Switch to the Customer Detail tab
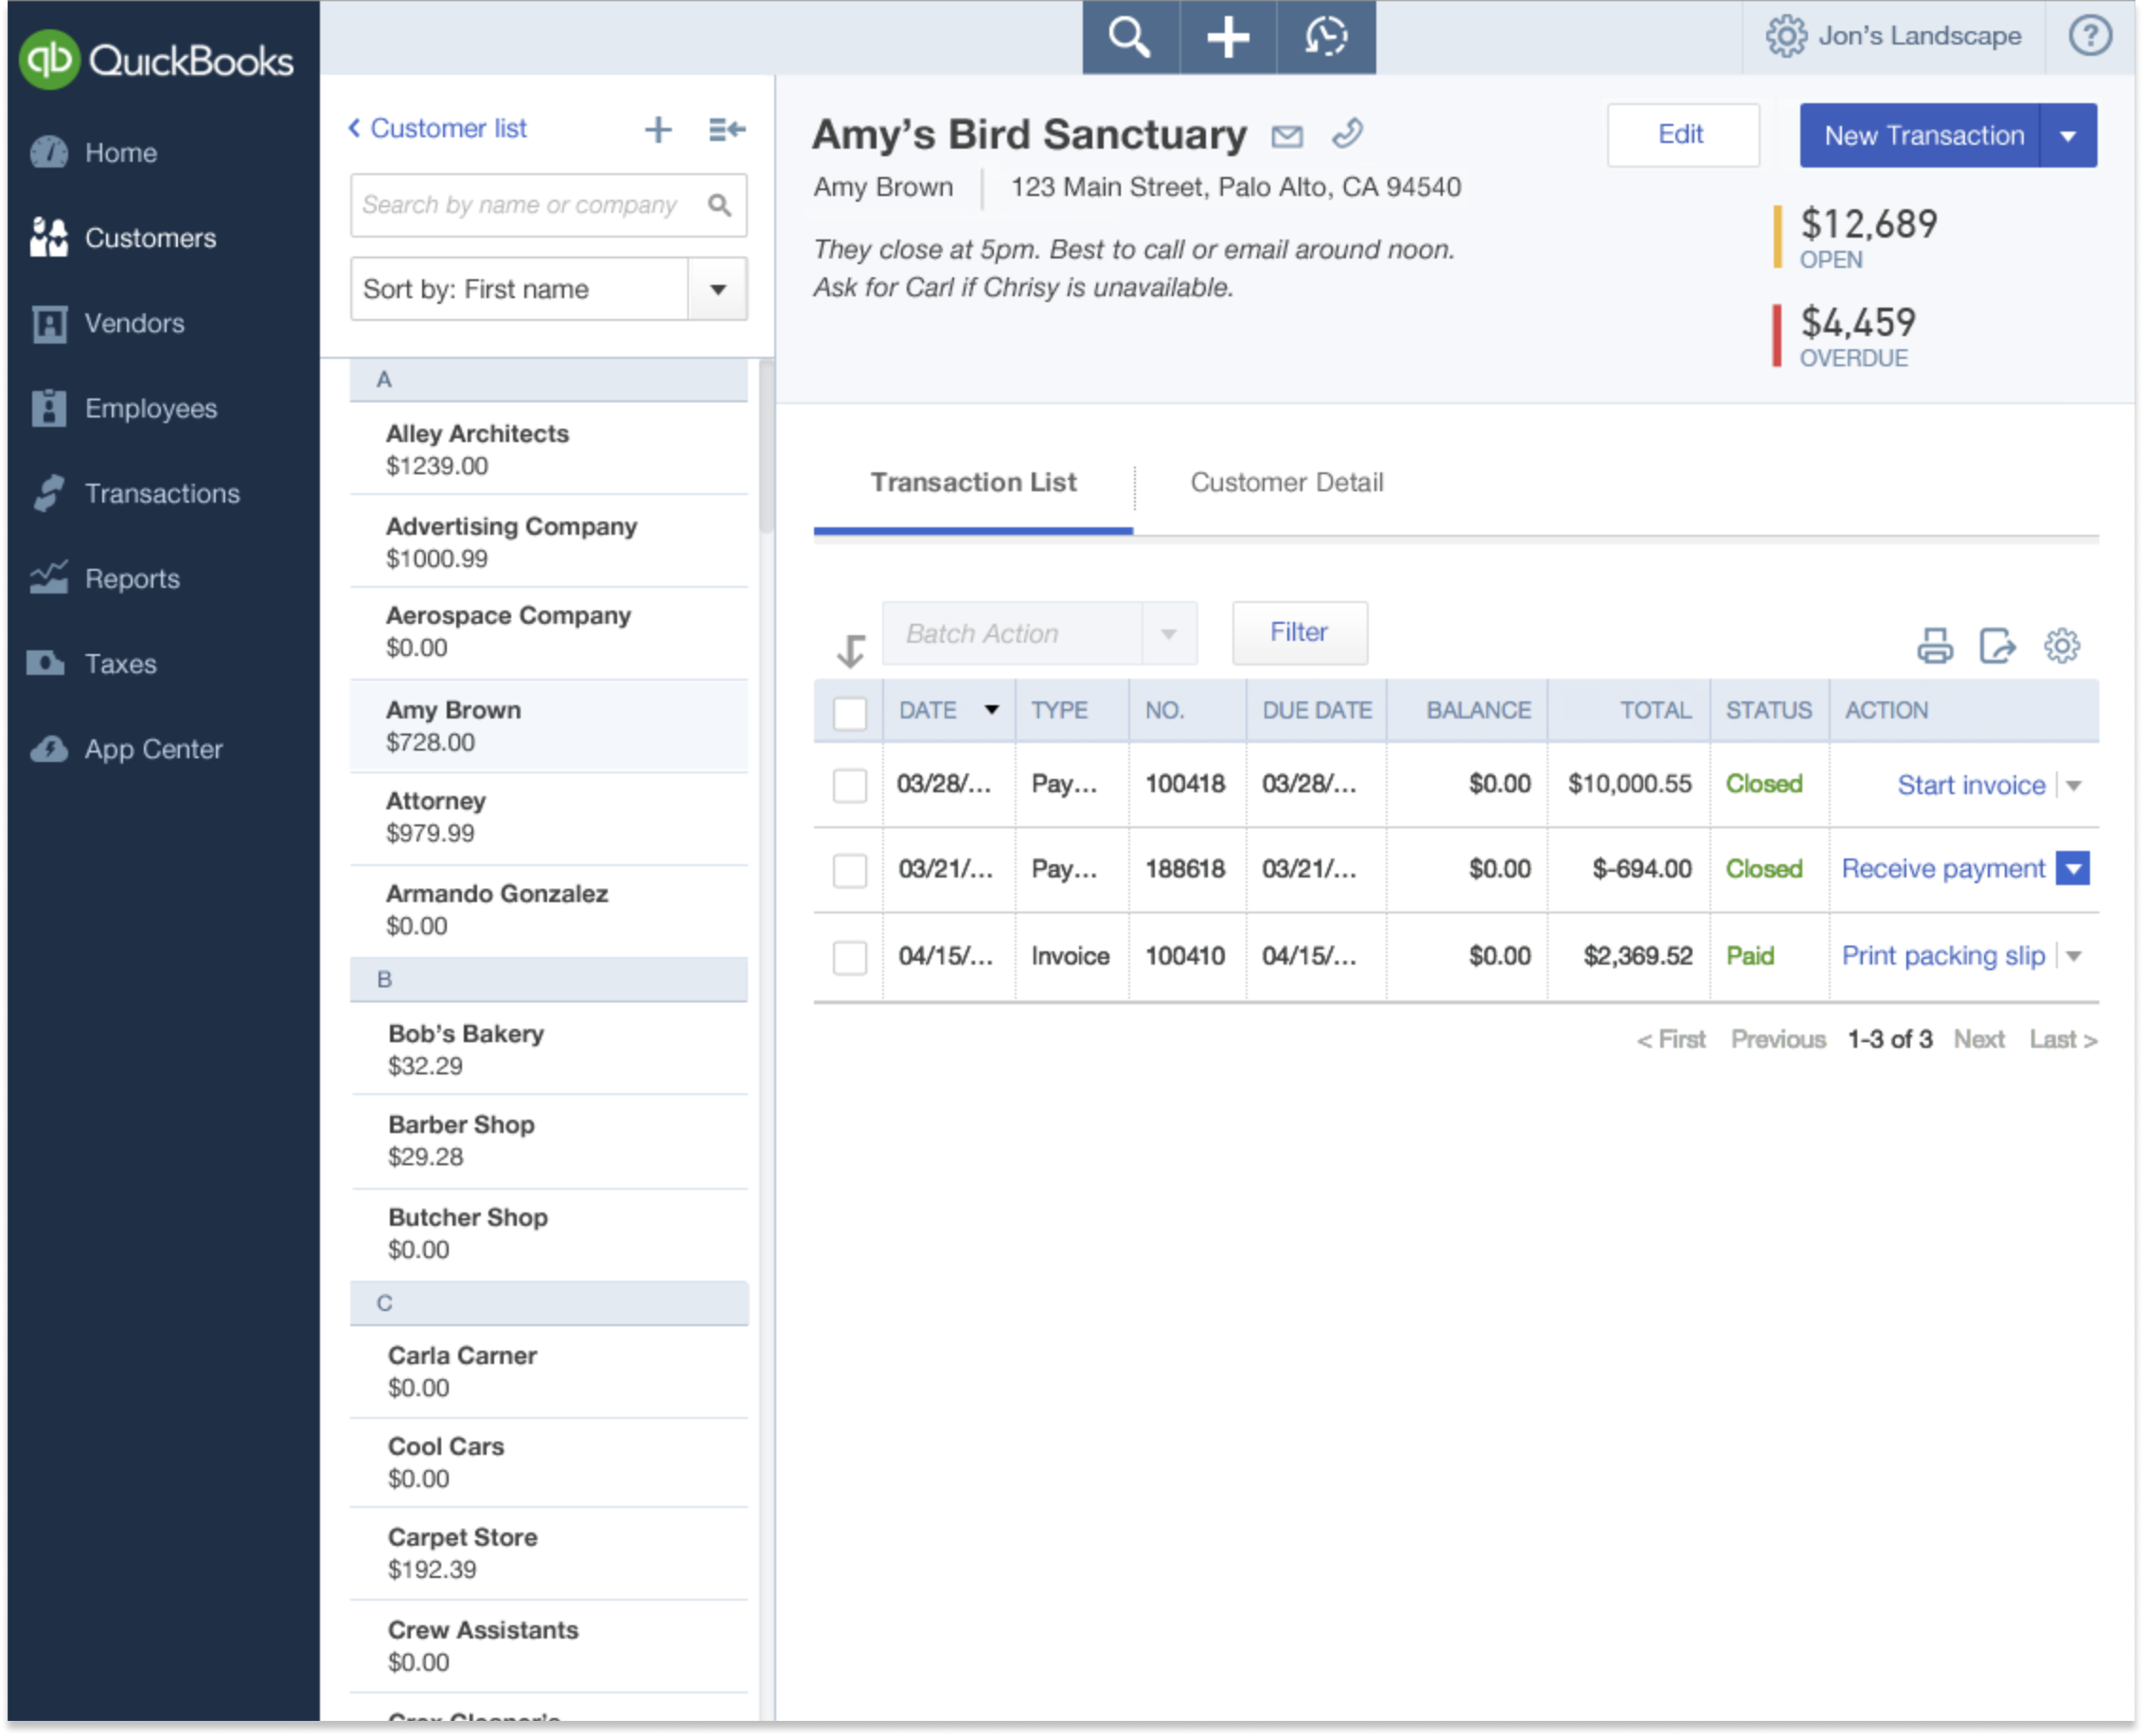 click(x=1286, y=483)
